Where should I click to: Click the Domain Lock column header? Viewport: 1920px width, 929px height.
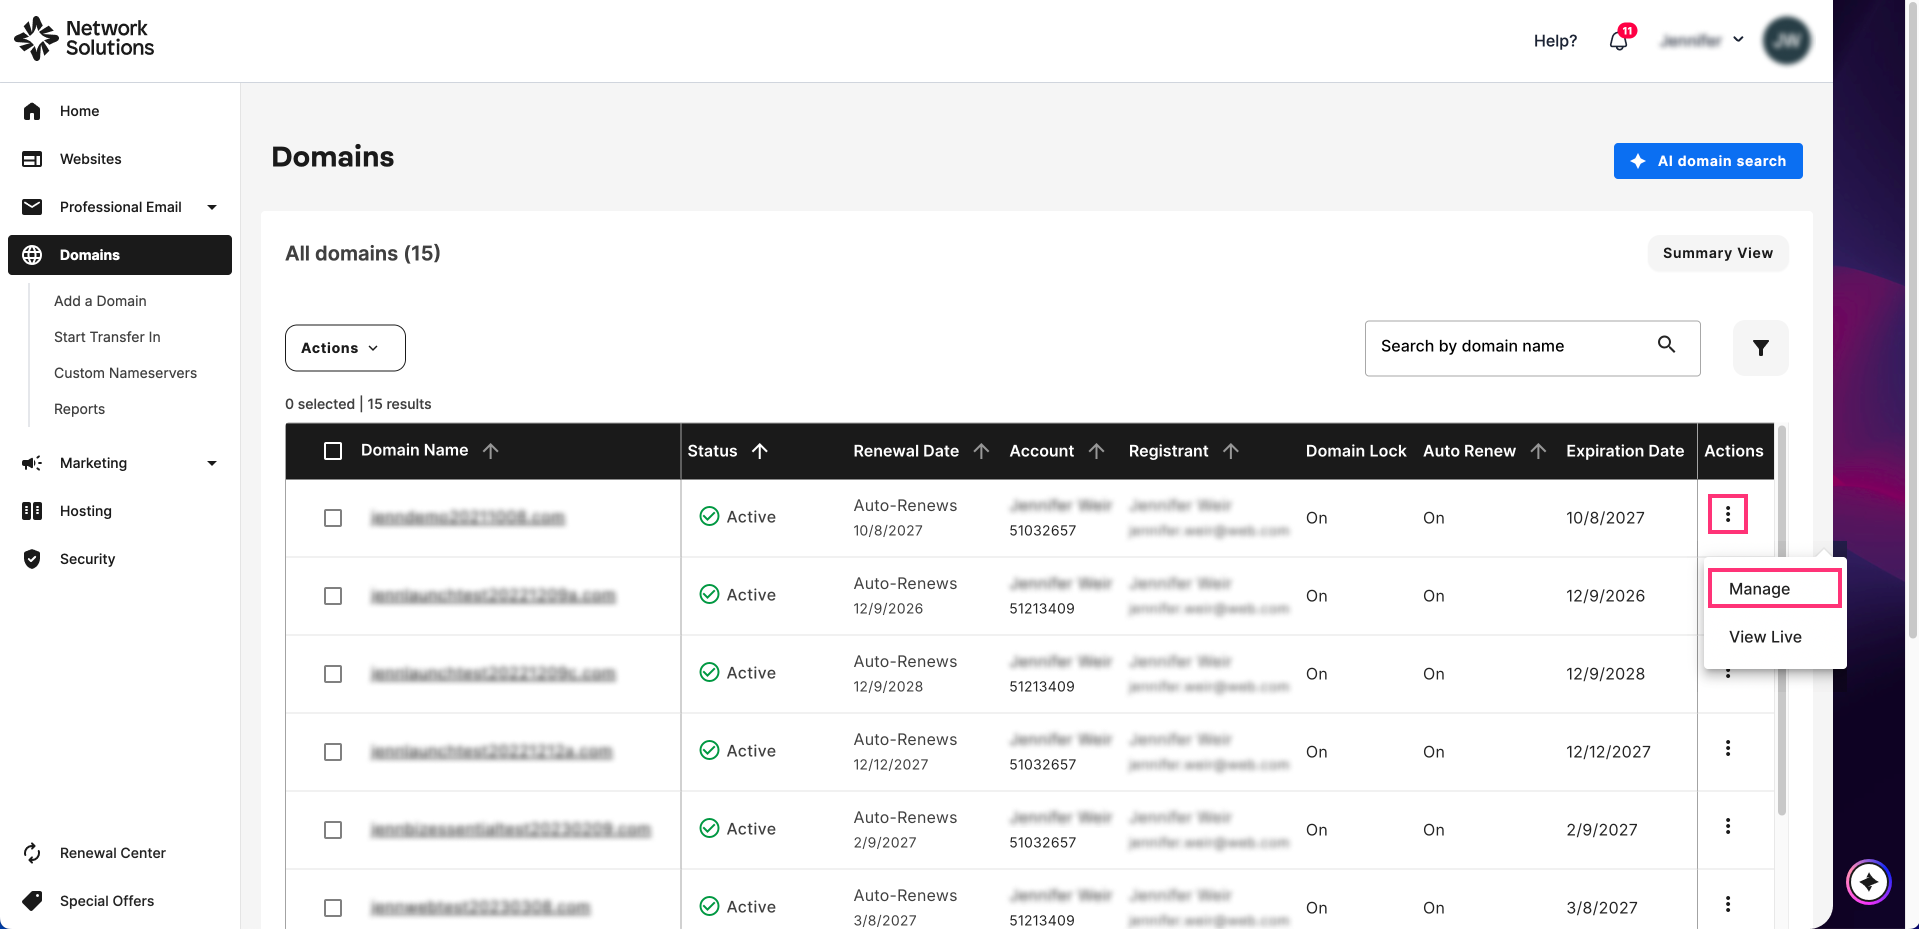click(x=1356, y=451)
